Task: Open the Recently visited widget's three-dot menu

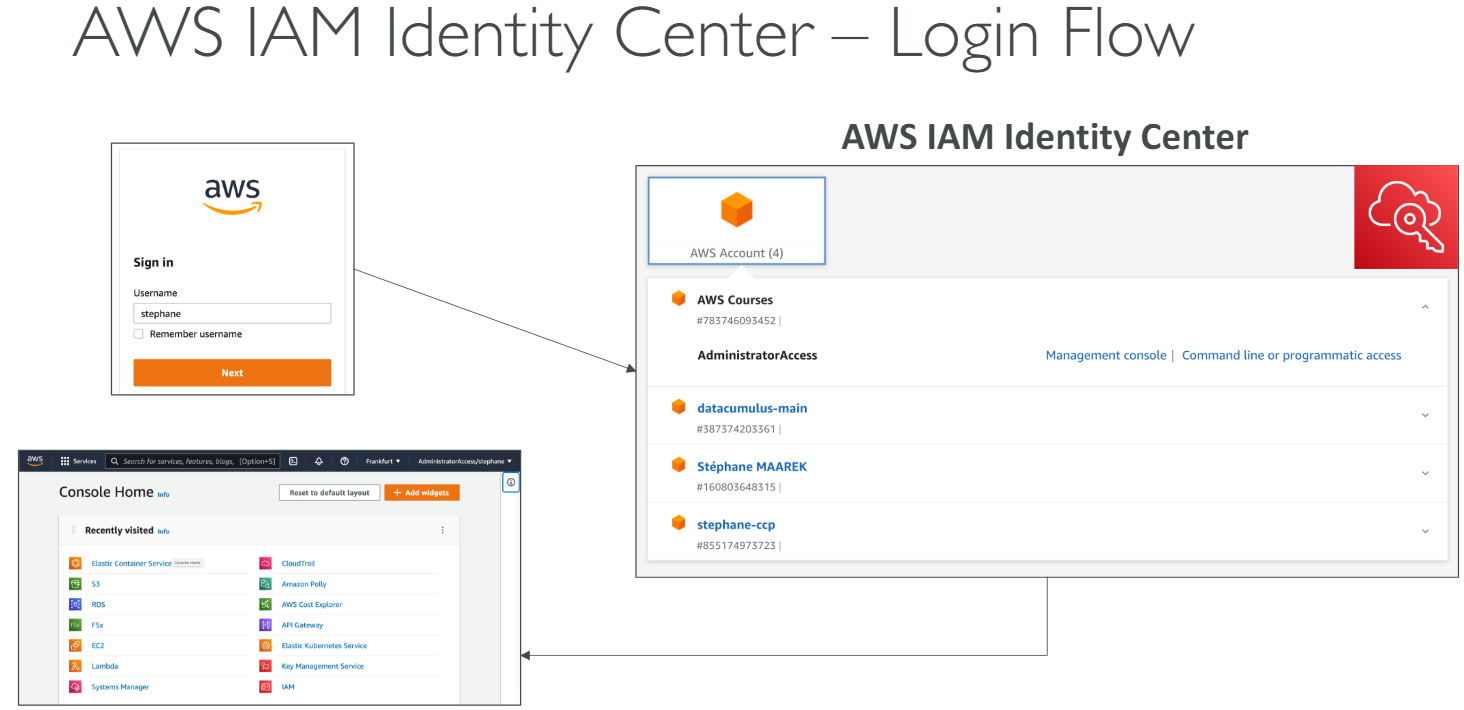Action: click(x=443, y=530)
